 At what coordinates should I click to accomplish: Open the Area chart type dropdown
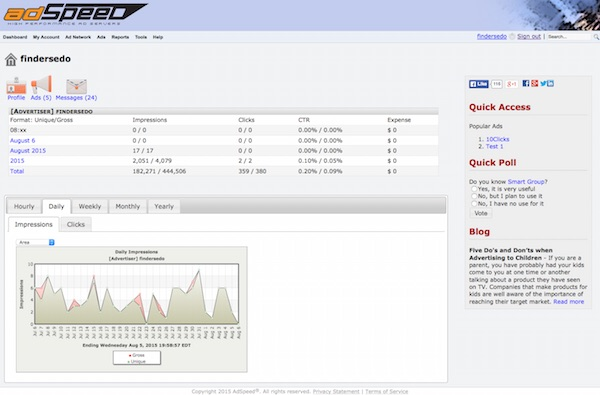click(x=35, y=242)
